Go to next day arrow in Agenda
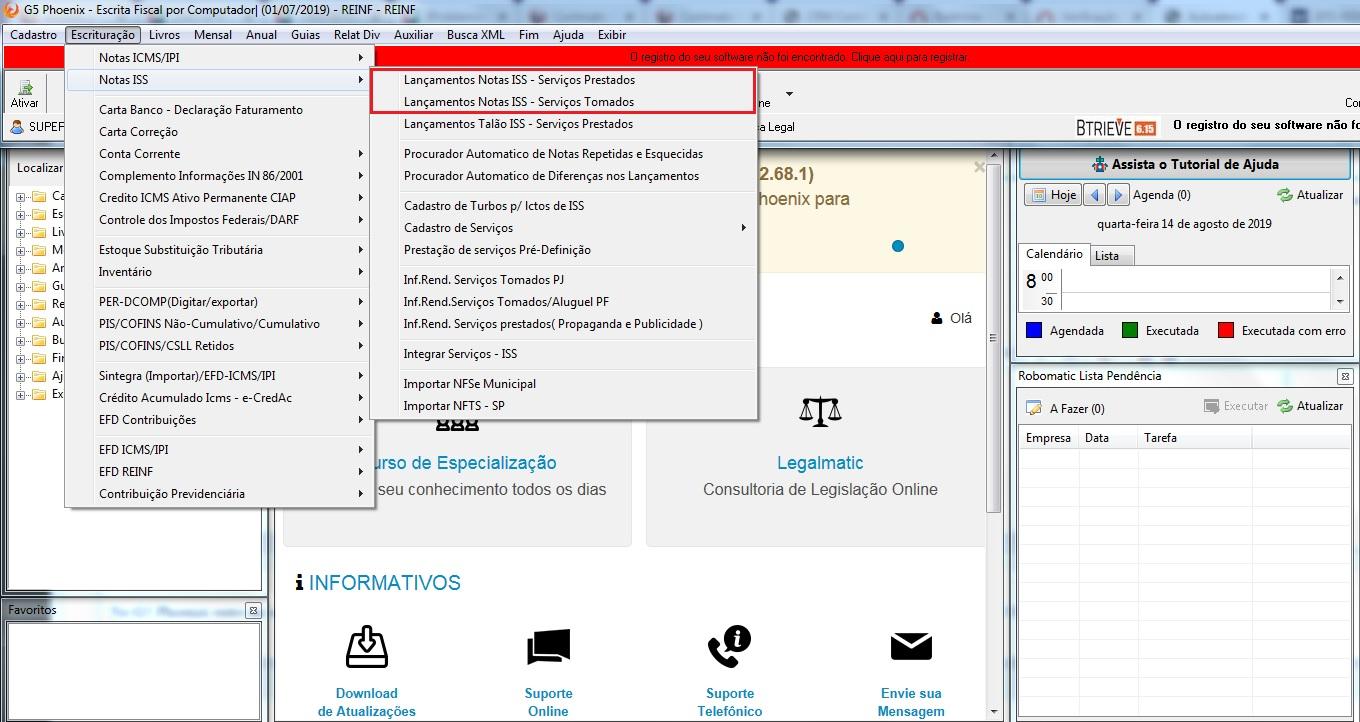The width and height of the screenshot is (1360, 722). pos(1118,195)
